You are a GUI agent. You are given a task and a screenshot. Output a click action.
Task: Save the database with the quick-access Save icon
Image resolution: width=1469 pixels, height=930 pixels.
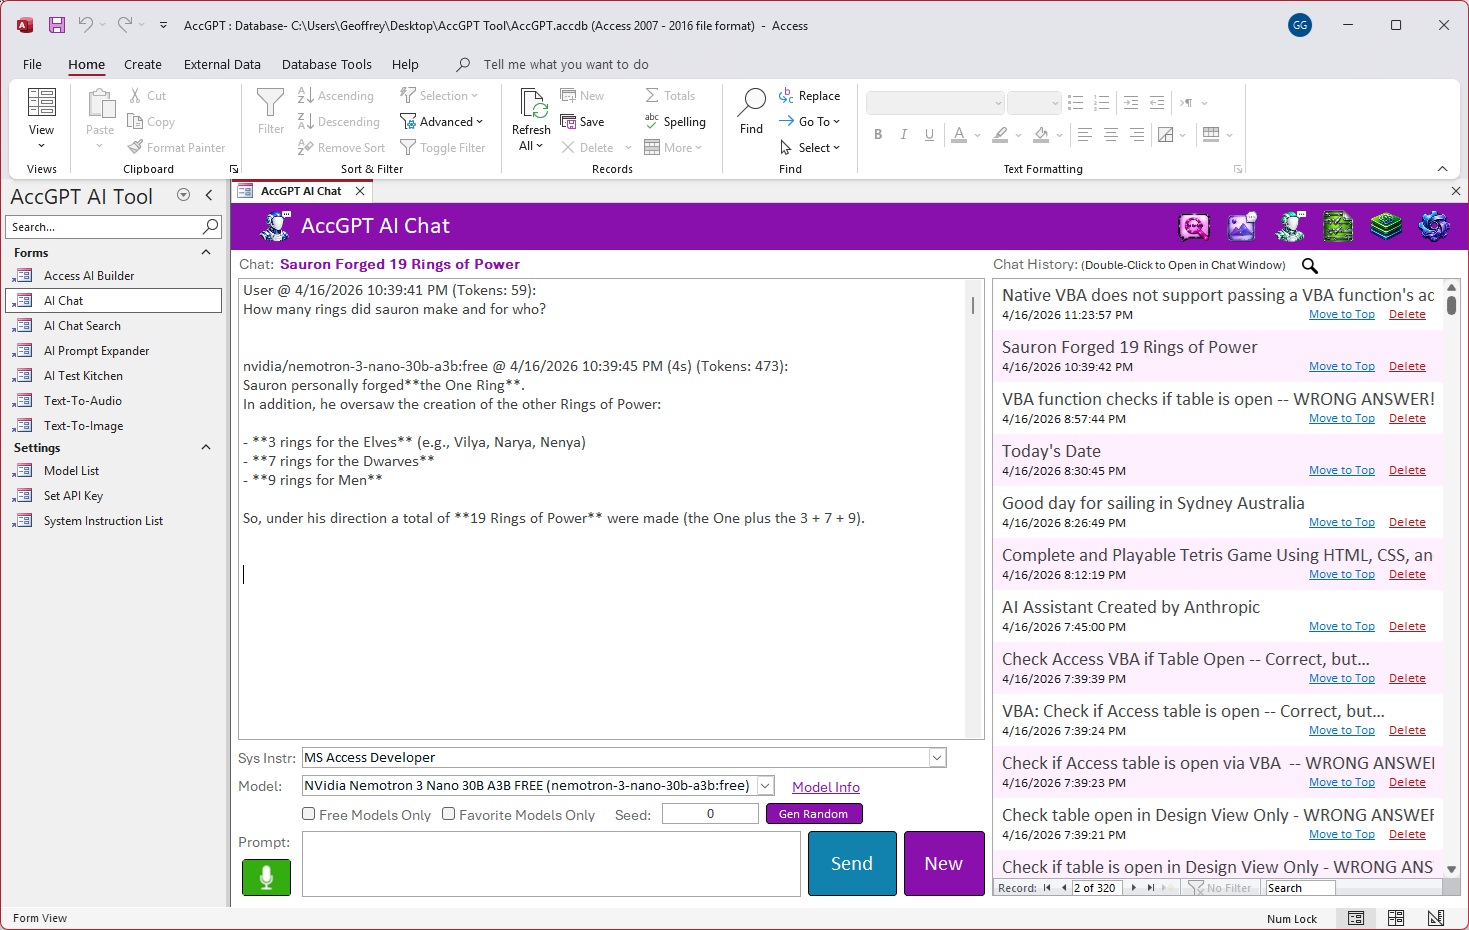pos(57,25)
